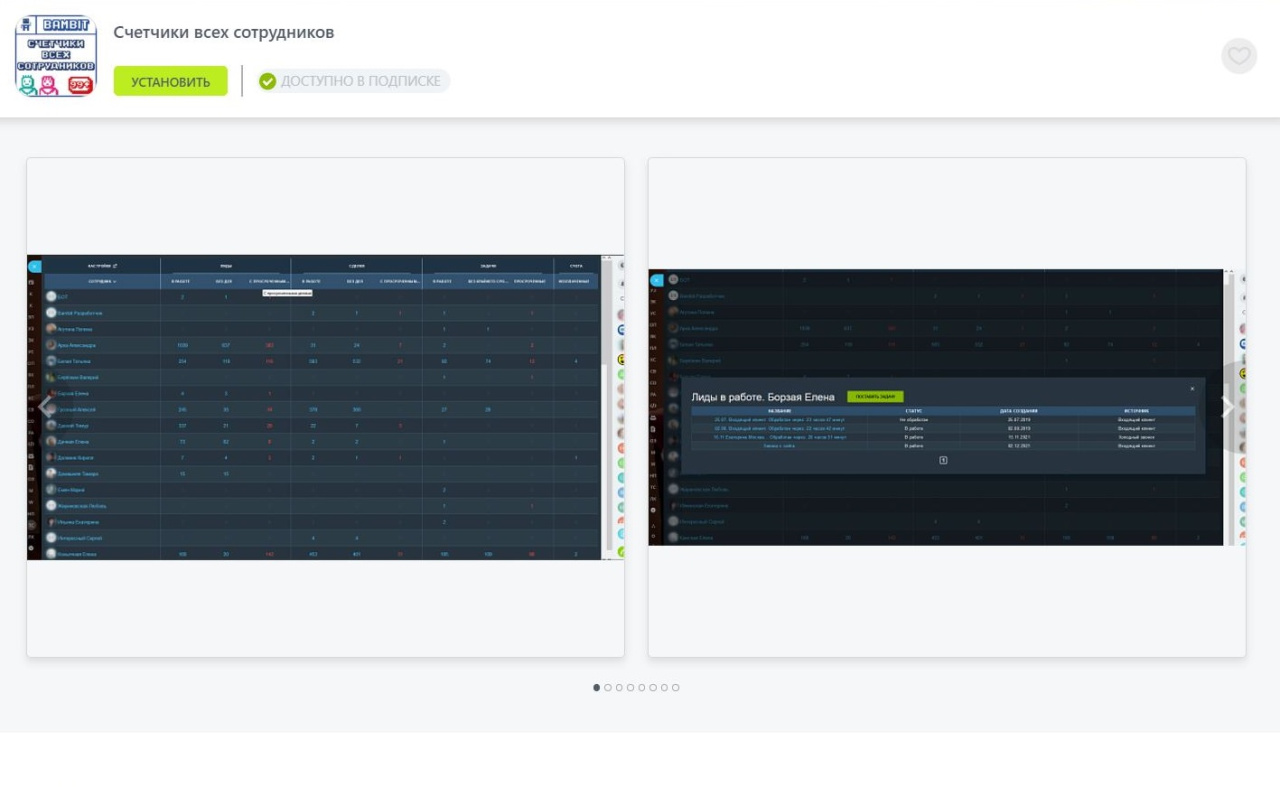1280x787 pixels.
Task: Click the УСТАНОВИТЬ install button
Action: point(170,81)
